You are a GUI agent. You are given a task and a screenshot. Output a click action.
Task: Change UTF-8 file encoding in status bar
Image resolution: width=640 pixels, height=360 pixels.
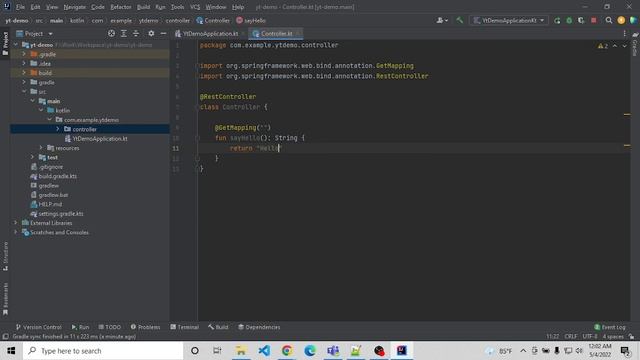(590, 336)
